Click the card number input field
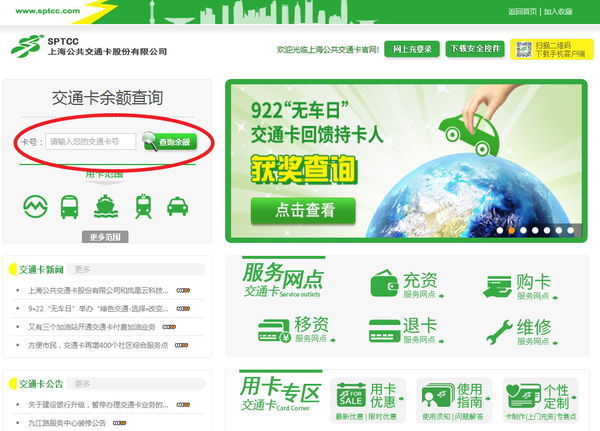 click(91, 142)
